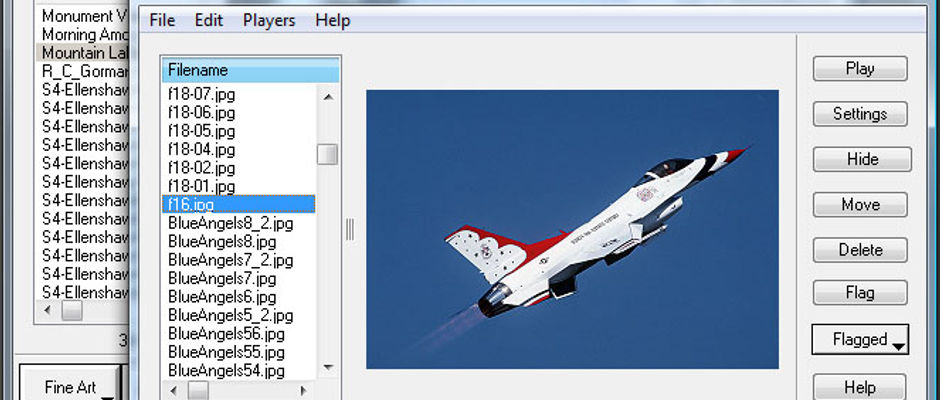
Task: Open the Edit menu
Action: coord(208,20)
